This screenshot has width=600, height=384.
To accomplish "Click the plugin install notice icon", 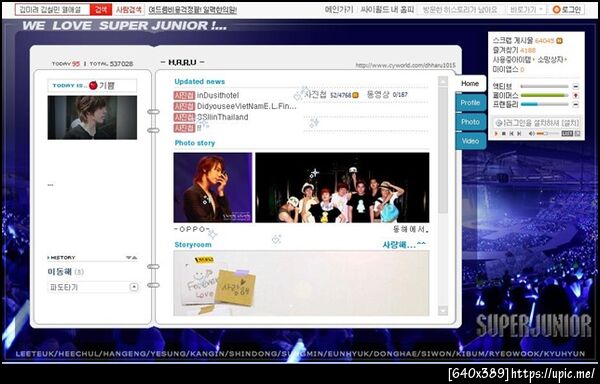I will [x=498, y=123].
